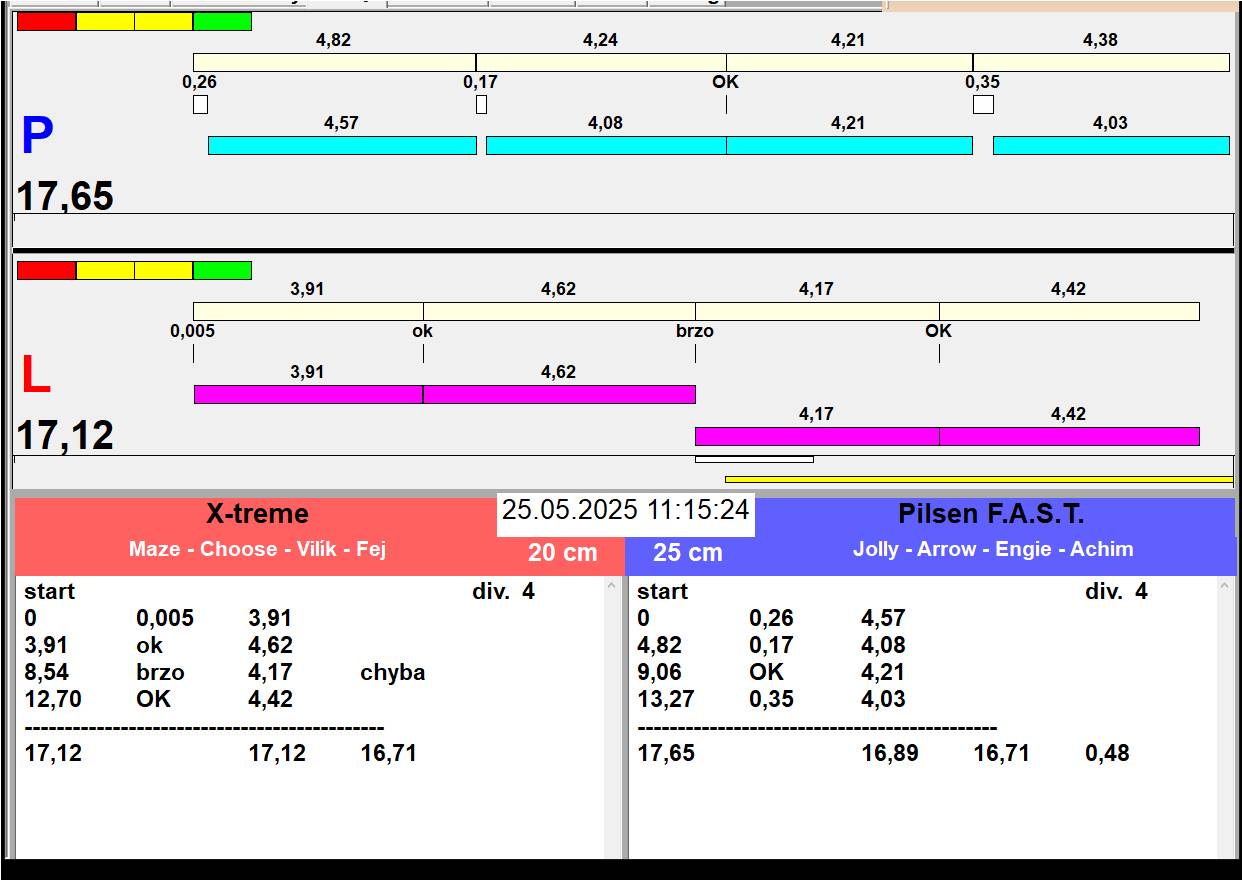Click the 20 cm jump height label
Screen dimensions: 1242x880
[x=562, y=553]
